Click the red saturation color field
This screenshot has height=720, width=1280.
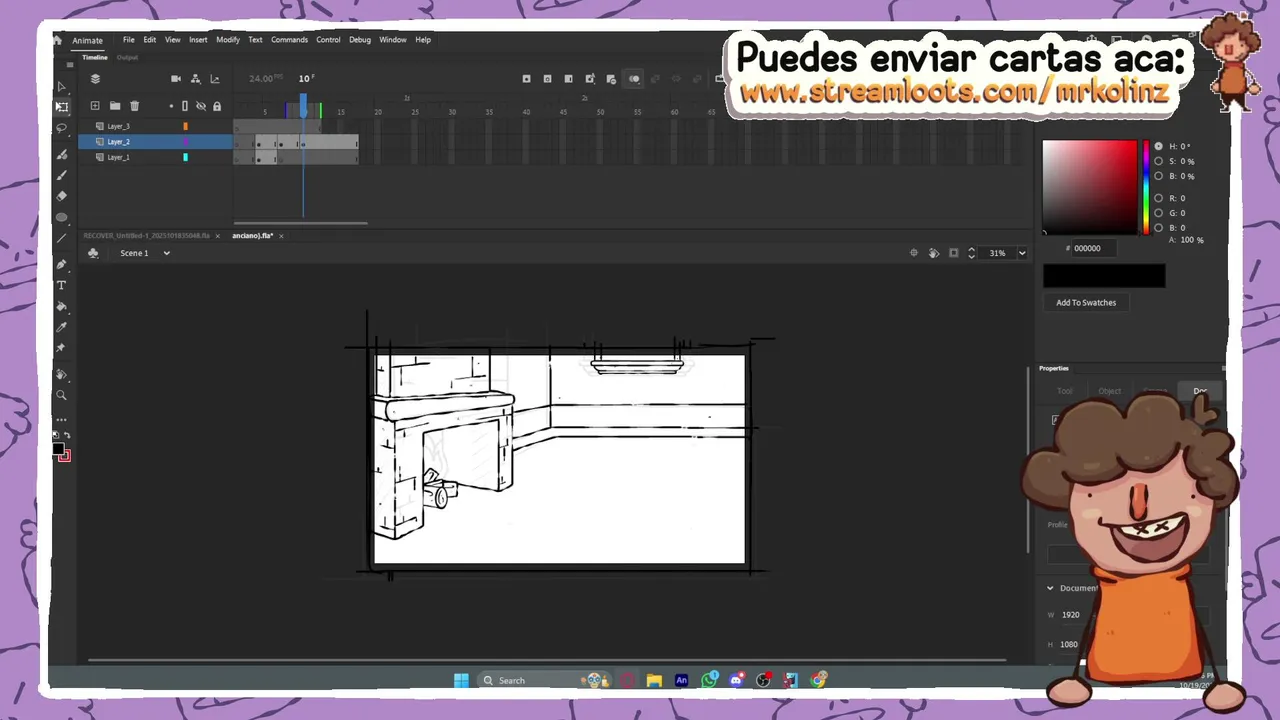[1090, 187]
